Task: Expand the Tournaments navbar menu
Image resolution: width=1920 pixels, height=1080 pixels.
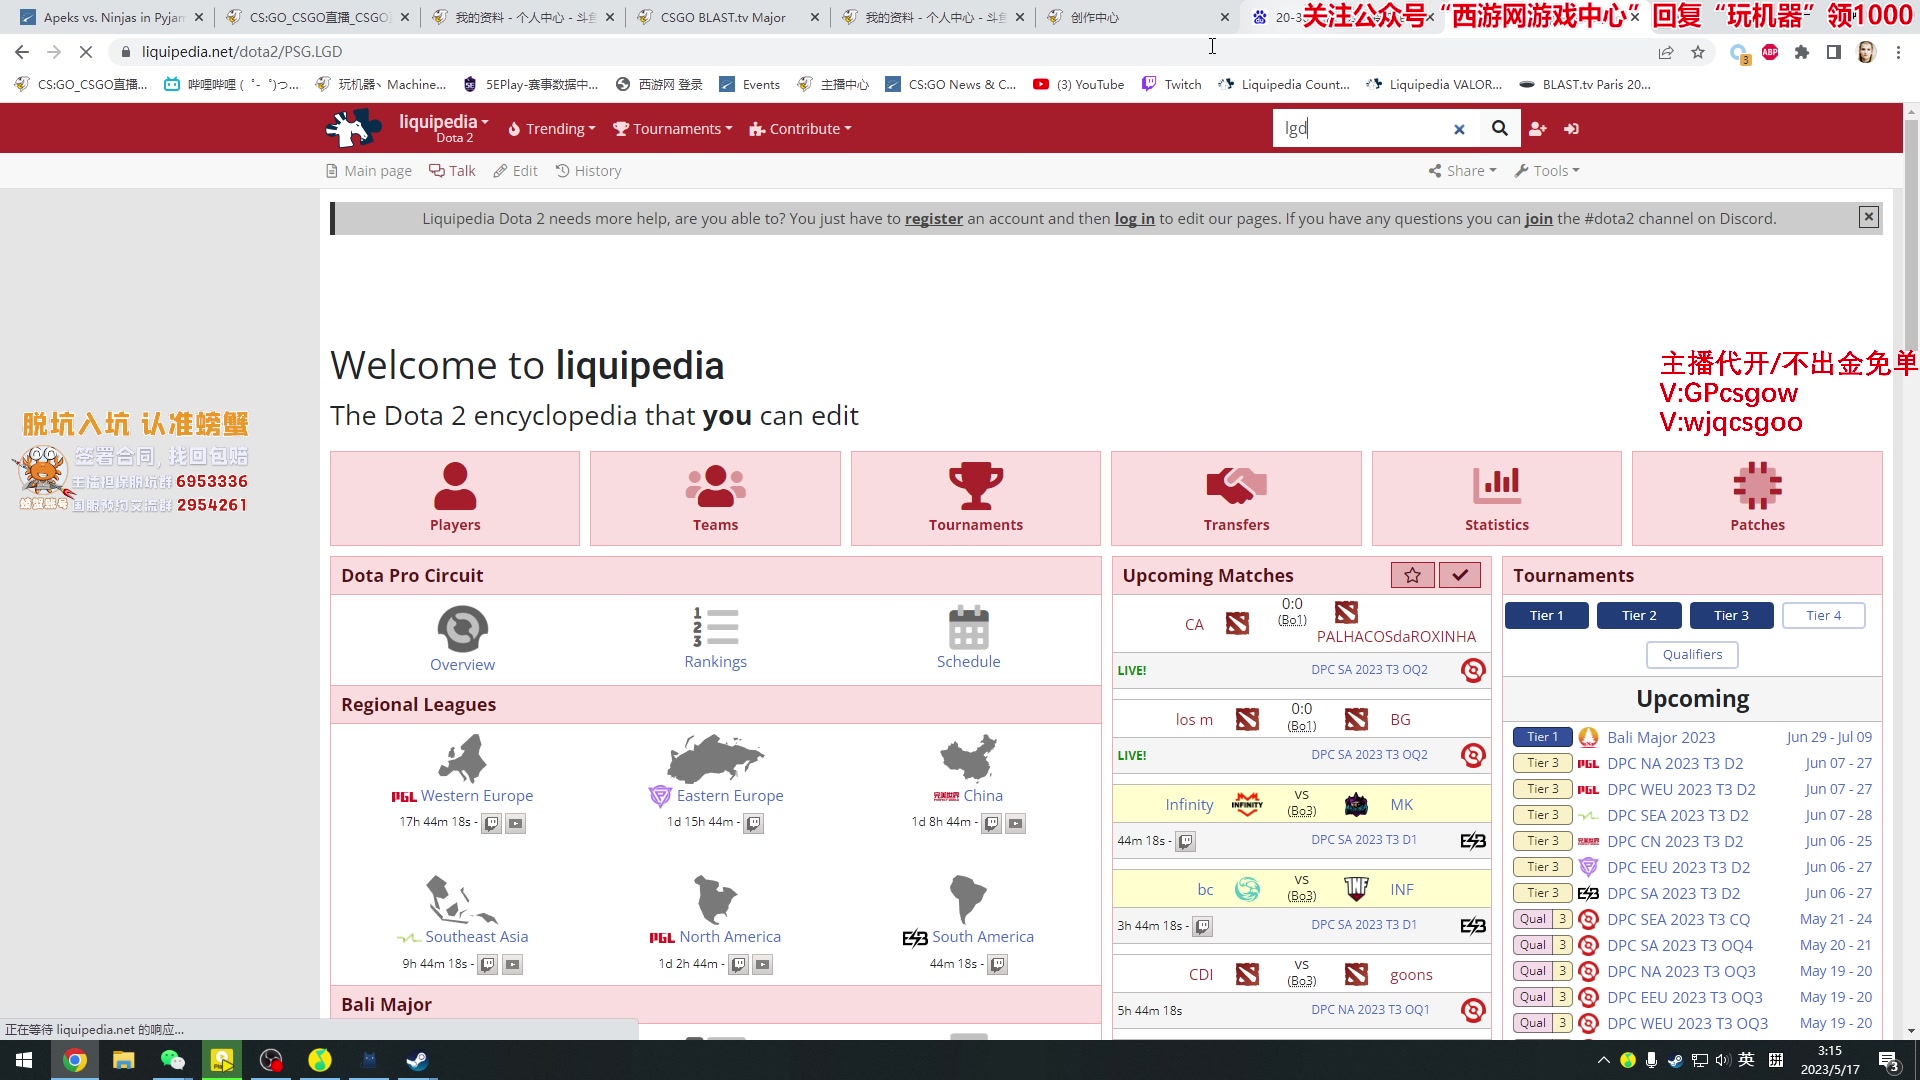Action: tap(673, 129)
